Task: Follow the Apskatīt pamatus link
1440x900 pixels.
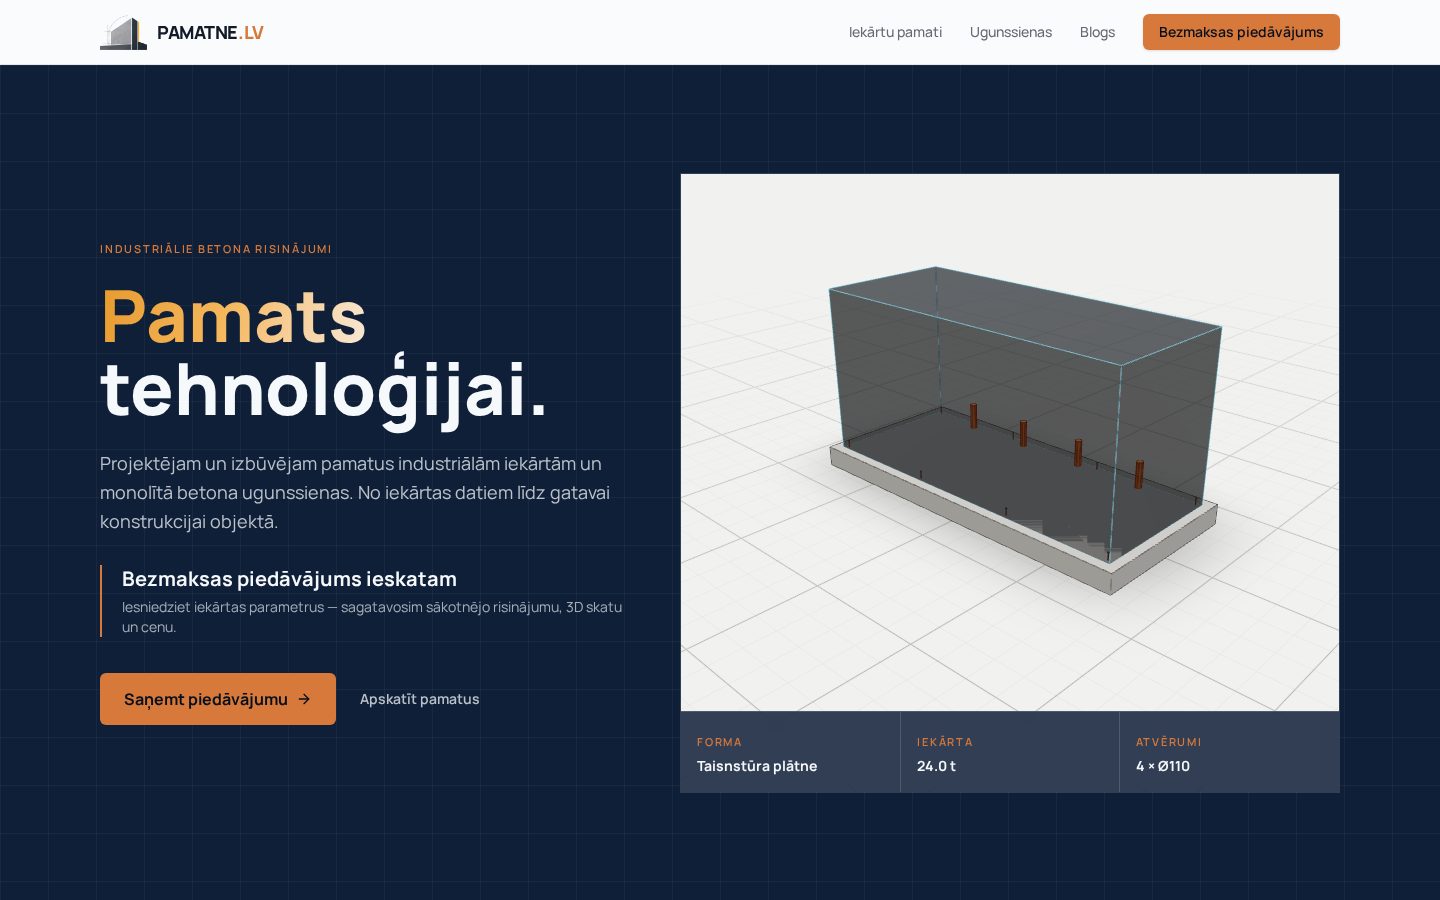Action: (419, 699)
